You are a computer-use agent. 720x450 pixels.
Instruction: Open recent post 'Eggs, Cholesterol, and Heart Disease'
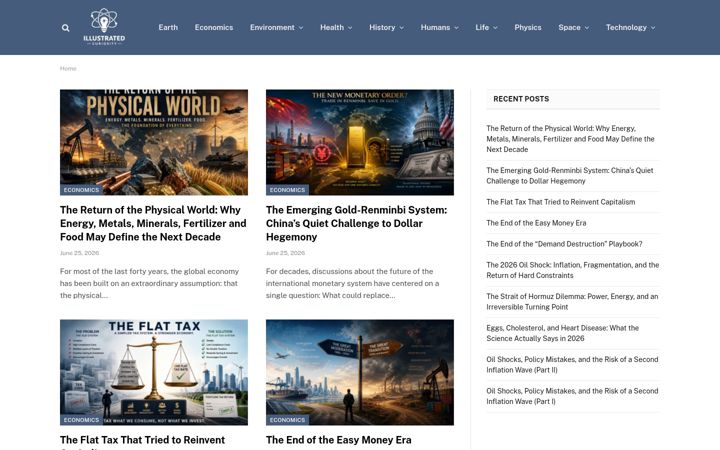[562, 333]
